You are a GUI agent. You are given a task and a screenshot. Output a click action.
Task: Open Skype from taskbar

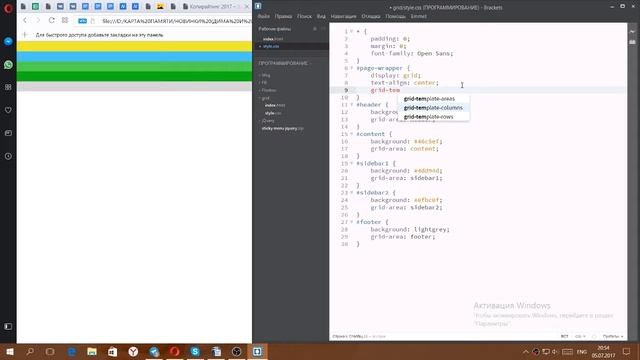[195, 351]
